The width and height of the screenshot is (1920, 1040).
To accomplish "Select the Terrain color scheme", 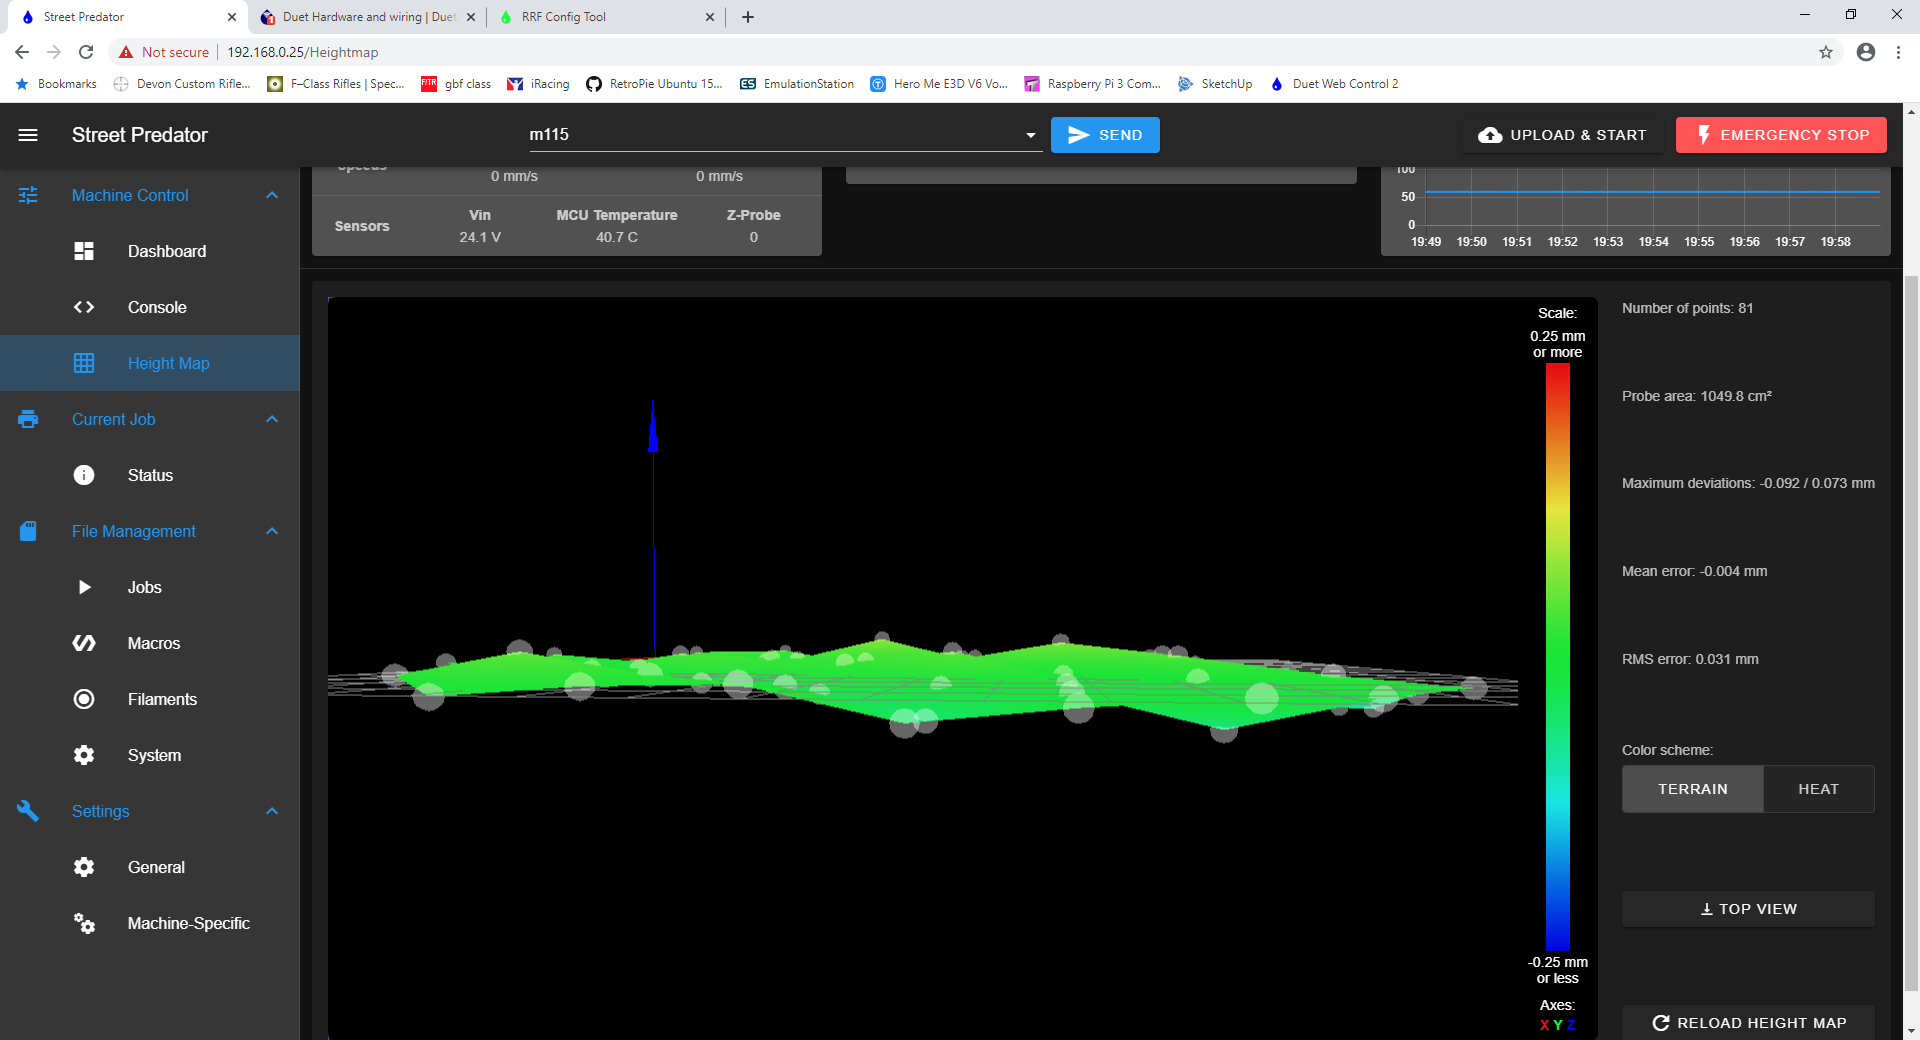I will (1692, 789).
